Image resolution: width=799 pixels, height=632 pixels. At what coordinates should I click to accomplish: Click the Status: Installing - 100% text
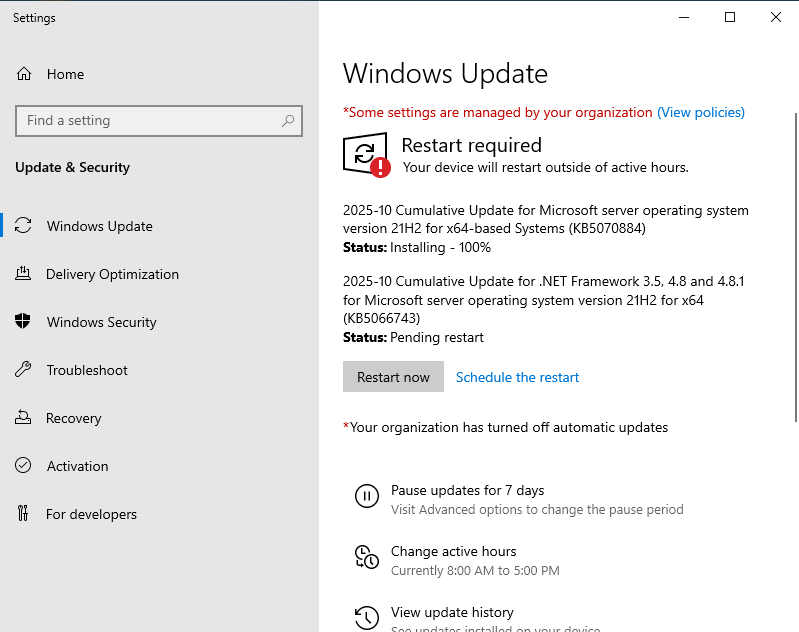[417, 247]
